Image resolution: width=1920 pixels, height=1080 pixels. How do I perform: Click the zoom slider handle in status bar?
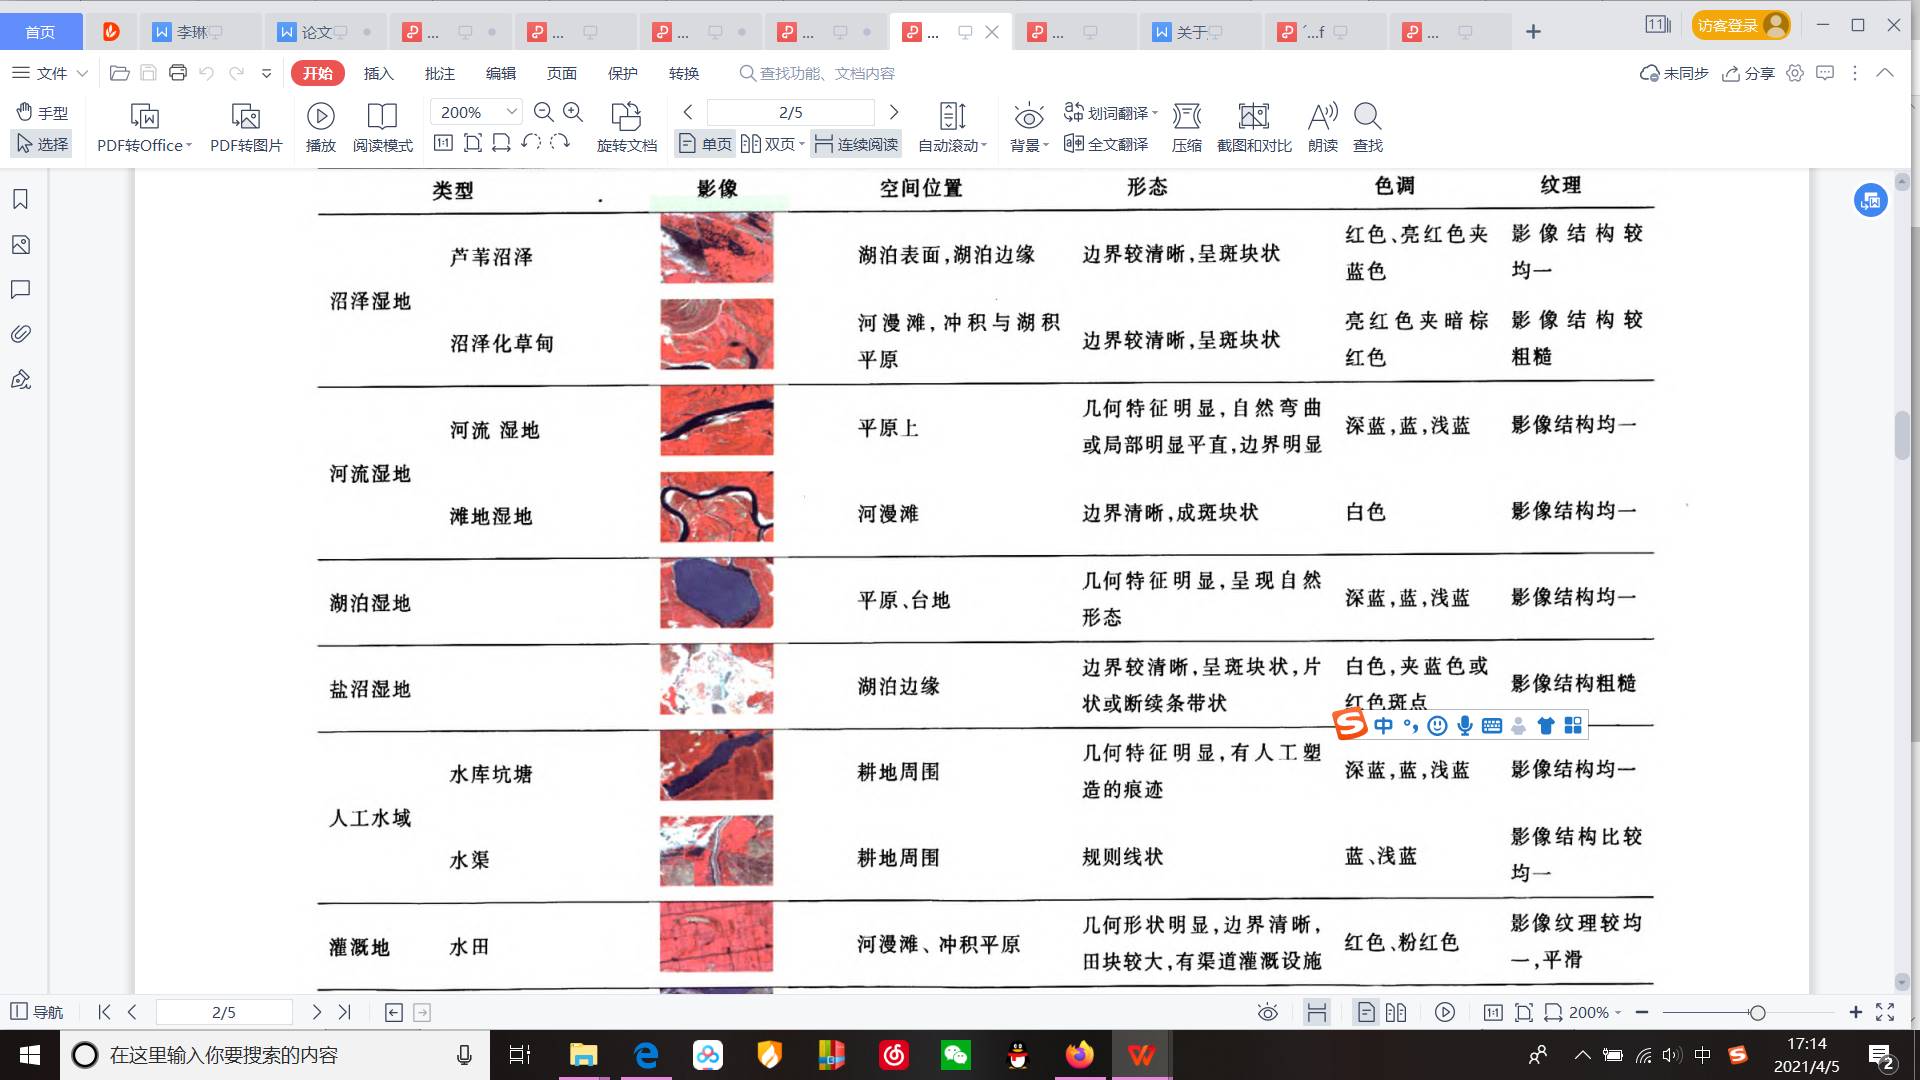pyautogui.click(x=1757, y=1013)
